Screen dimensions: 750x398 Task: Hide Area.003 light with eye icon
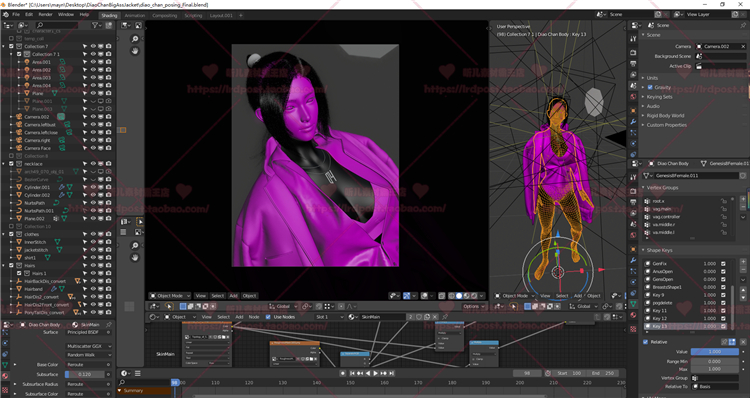pos(93,77)
